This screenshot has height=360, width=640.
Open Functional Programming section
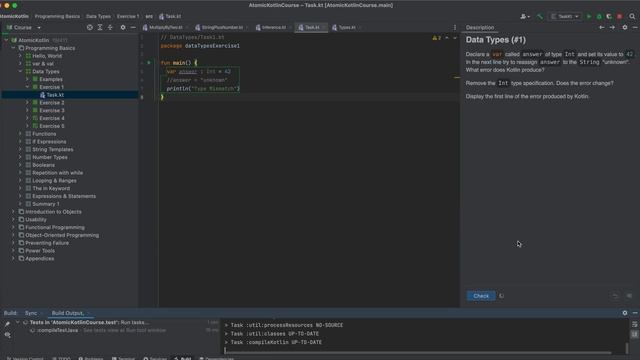[x=55, y=227]
